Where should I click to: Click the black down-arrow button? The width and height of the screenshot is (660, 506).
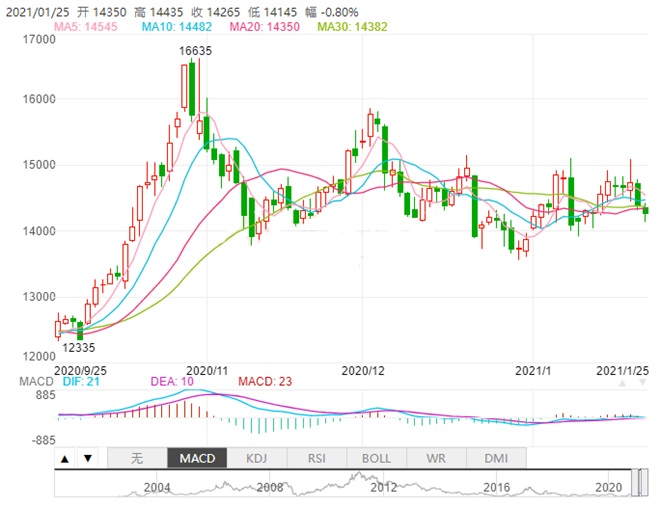[x=88, y=458]
